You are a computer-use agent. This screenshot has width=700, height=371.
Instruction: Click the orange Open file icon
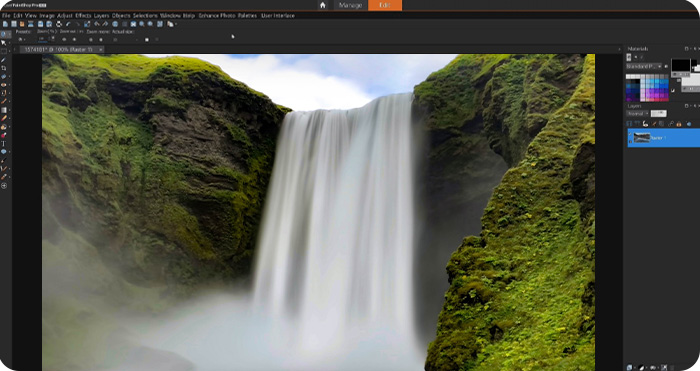coord(22,24)
